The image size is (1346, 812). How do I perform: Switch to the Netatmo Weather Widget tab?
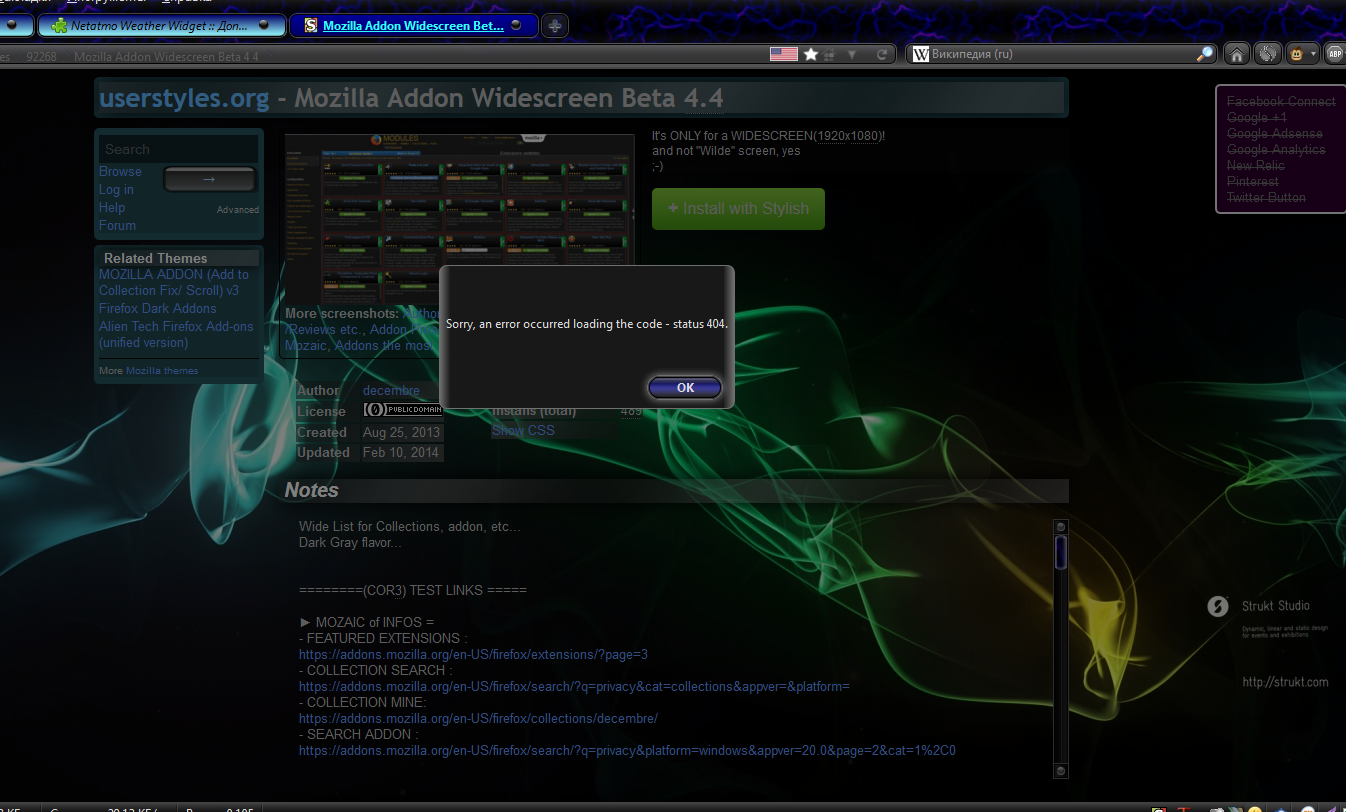[x=163, y=25]
